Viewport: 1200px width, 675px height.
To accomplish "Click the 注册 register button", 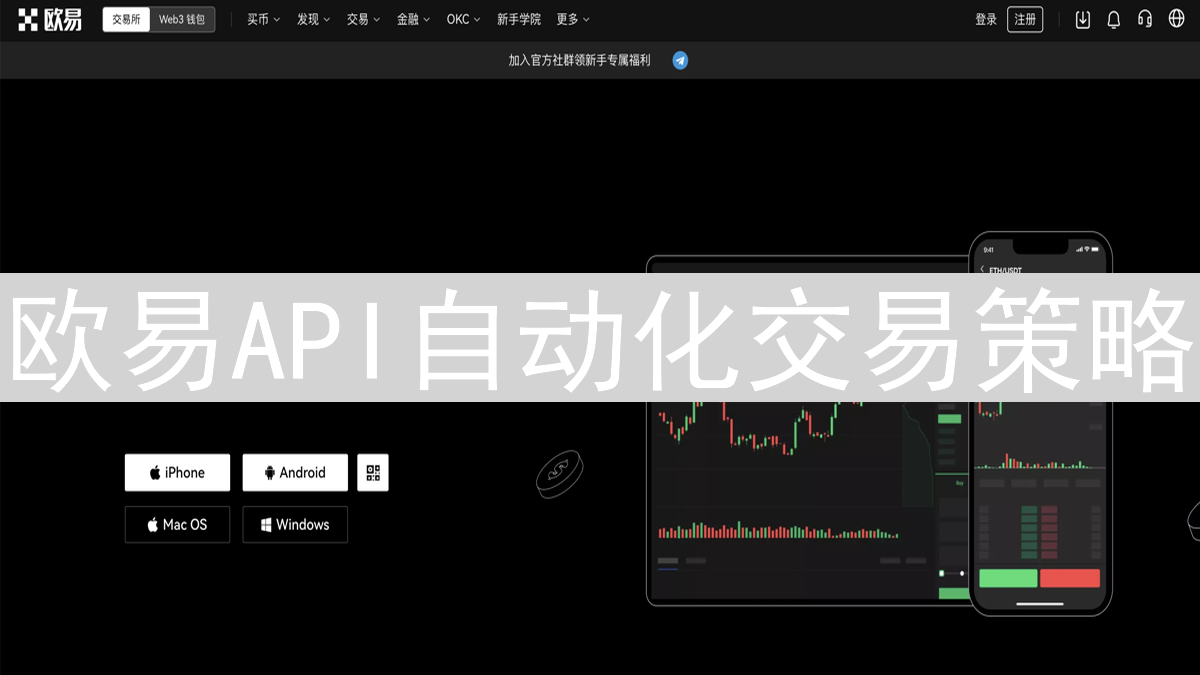I will 1025,19.
